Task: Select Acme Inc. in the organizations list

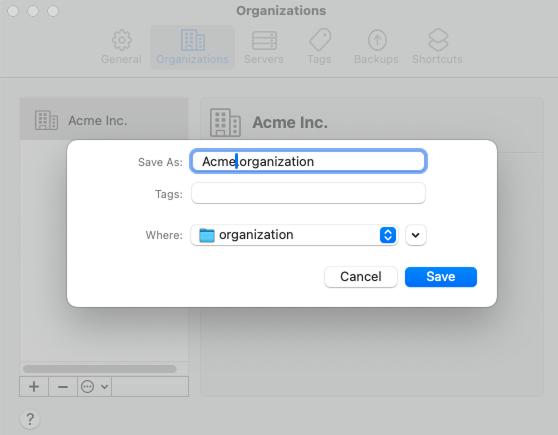Action: (x=104, y=120)
